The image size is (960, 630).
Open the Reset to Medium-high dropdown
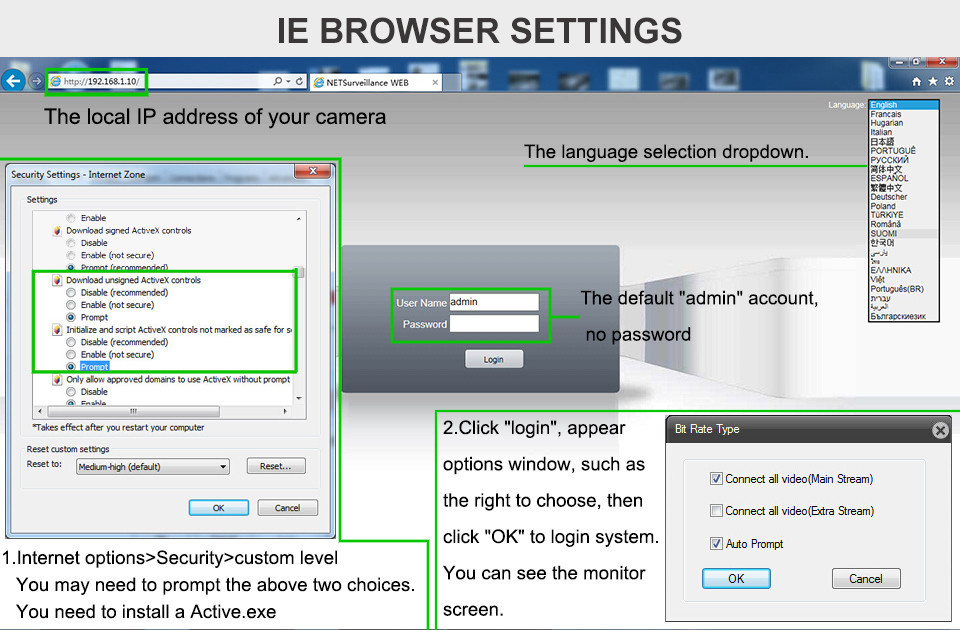tap(152, 467)
